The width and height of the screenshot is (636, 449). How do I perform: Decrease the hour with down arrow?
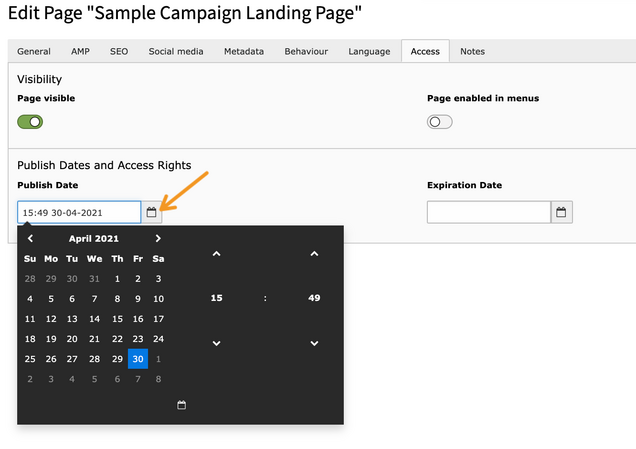(217, 343)
